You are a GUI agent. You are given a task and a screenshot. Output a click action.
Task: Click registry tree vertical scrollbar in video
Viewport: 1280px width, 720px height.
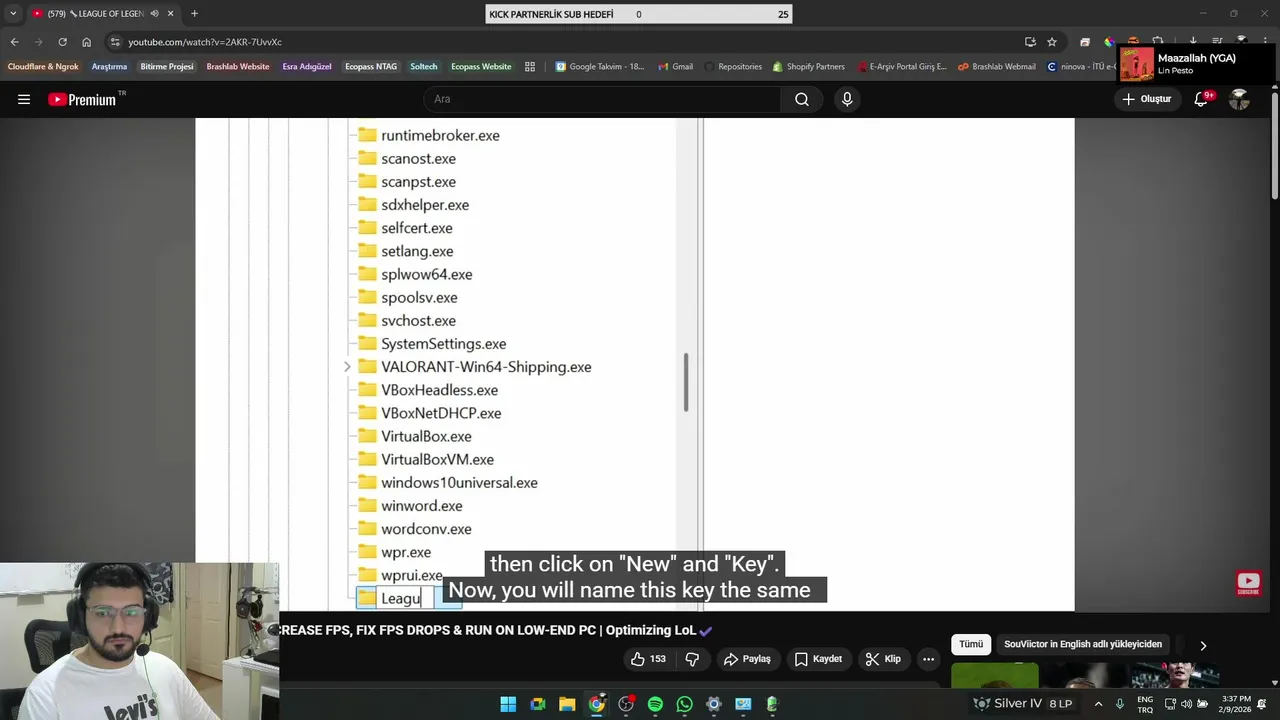coord(686,382)
